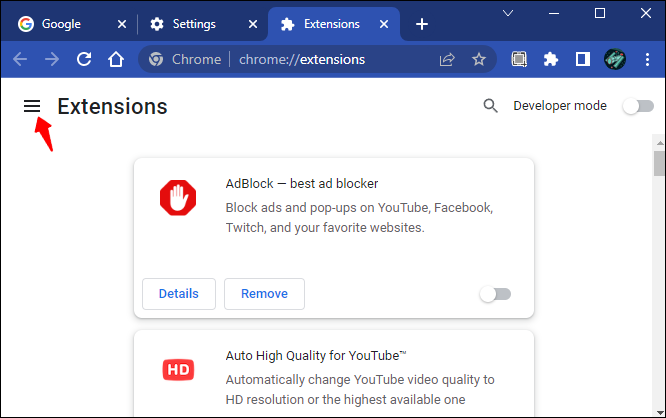The image size is (666, 418).
Task: Remove the AdBlock extension
Action: tap(264, 294)
